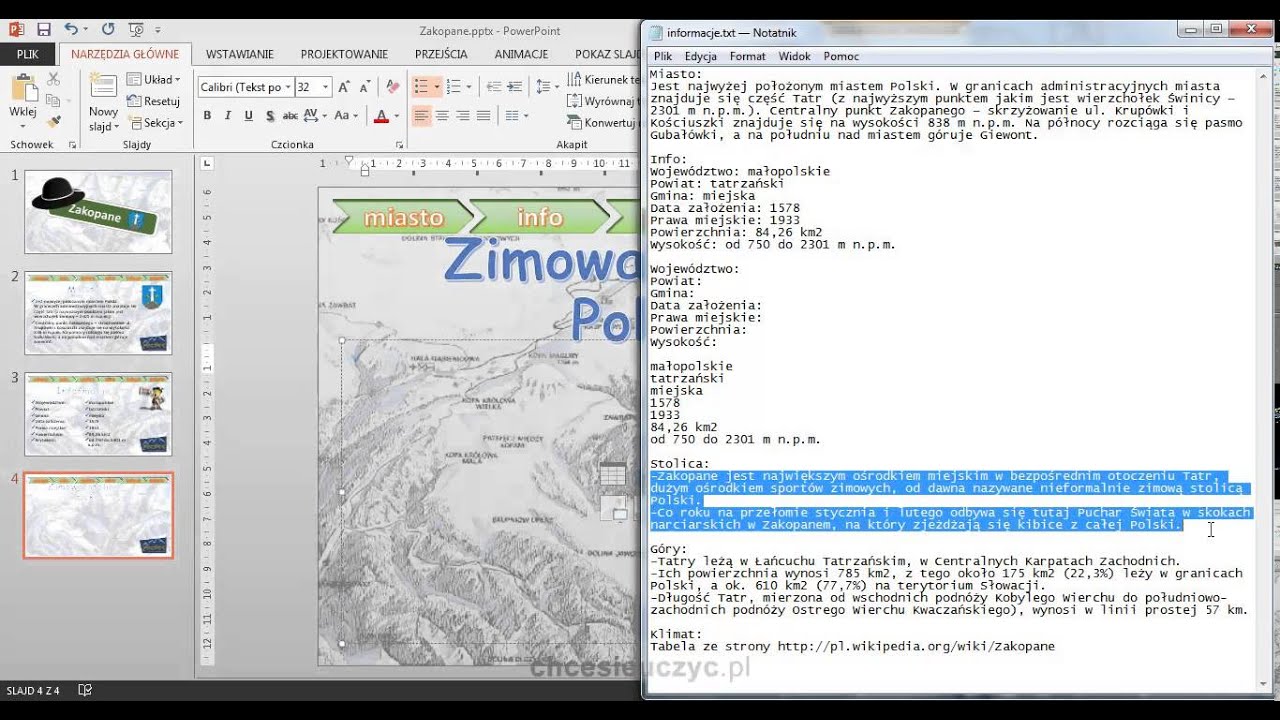Apply the red font color swatch
This screenshot has width=1280, height=720.
(x=380, y=116)
